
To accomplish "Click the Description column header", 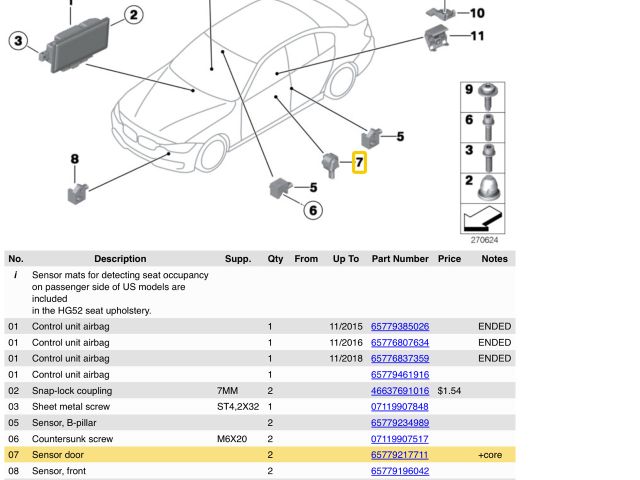I will (120, 259).
